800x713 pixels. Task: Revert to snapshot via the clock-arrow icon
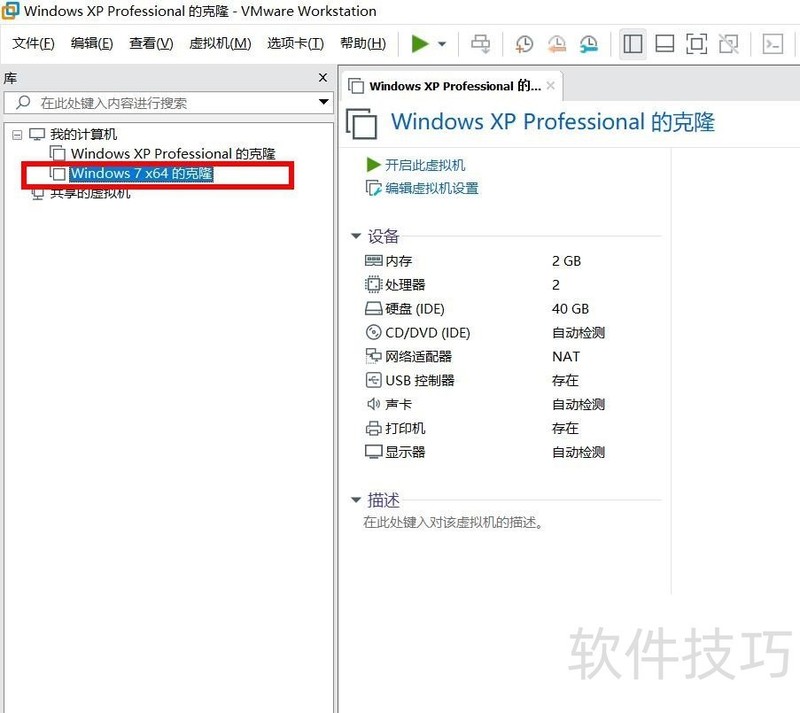click(x=557, y=43)
